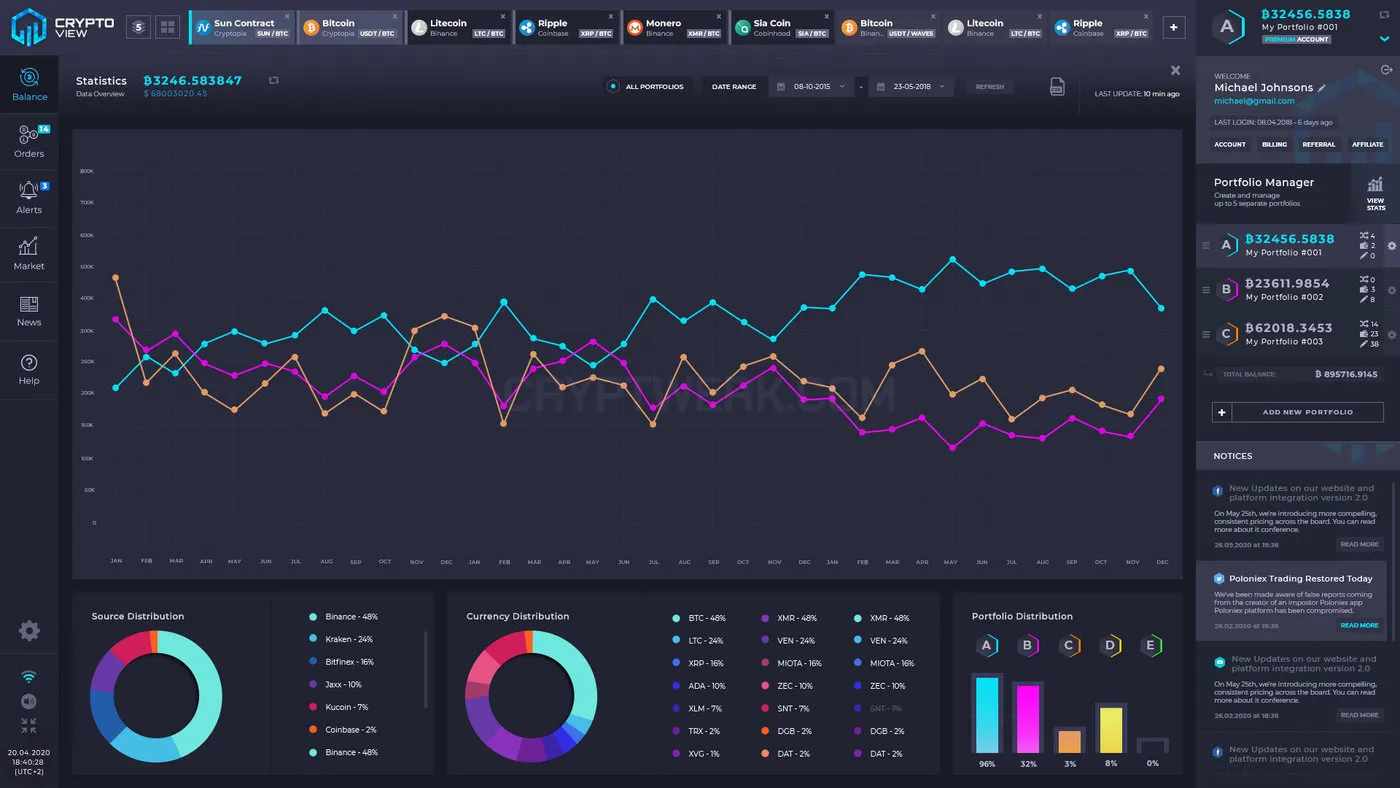Image resolution: width=1400 pixels, height=788 pixels.
Task: Select portfolio A cyan bar in distribution
Action: pos(987,714)
